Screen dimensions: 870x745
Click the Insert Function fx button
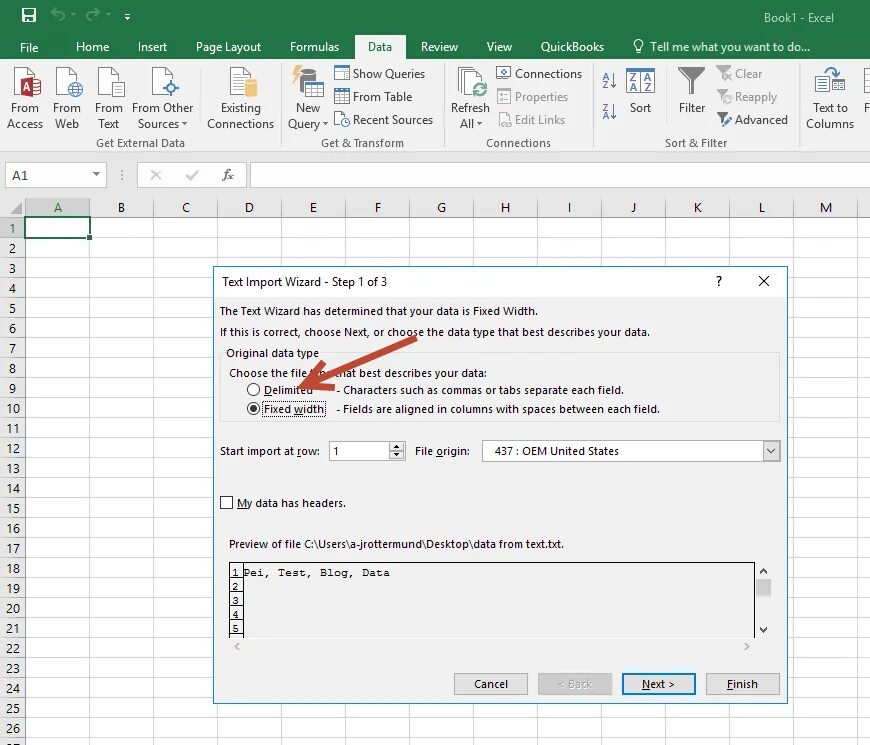pyautogui.click(x=227, y=175)
